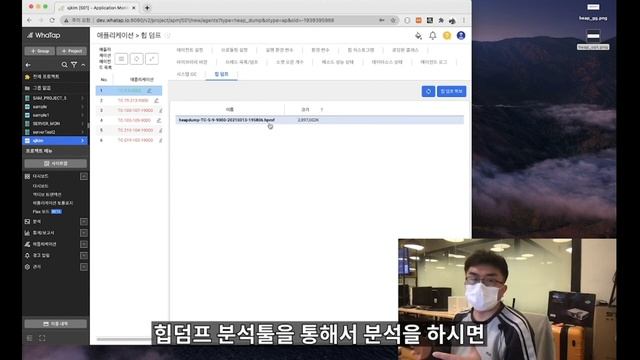
Task: Click edit pencil icon on agent row 5
Action: tap(160, 130)
